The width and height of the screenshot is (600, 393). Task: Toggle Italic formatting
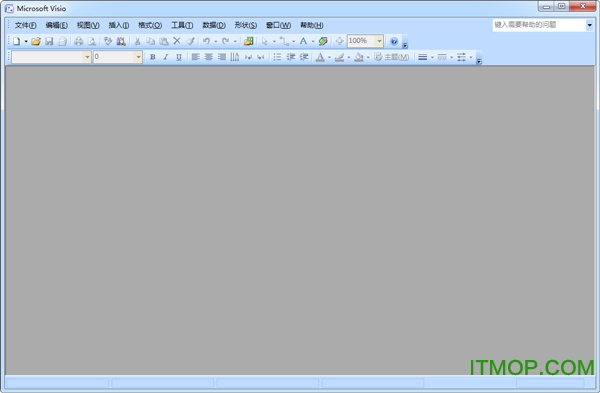click(x=166, y=57)
